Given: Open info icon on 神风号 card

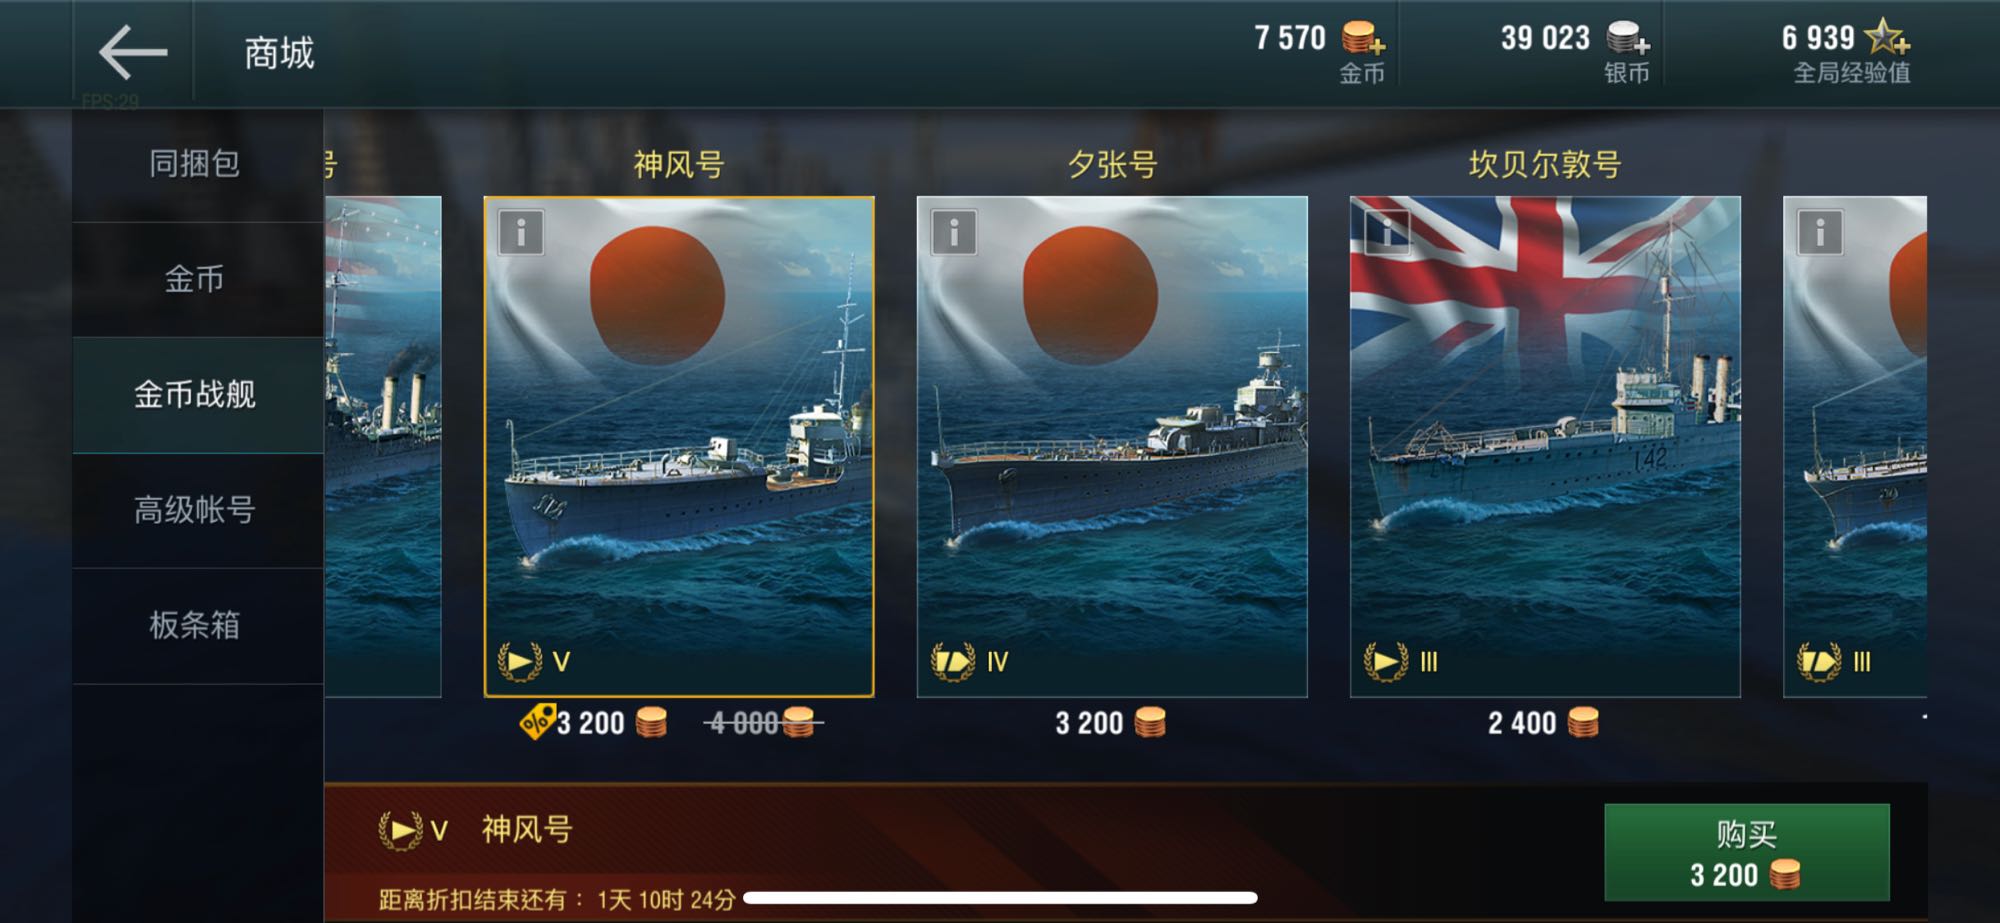Looking at the screenshot, I should click(520, 233).
